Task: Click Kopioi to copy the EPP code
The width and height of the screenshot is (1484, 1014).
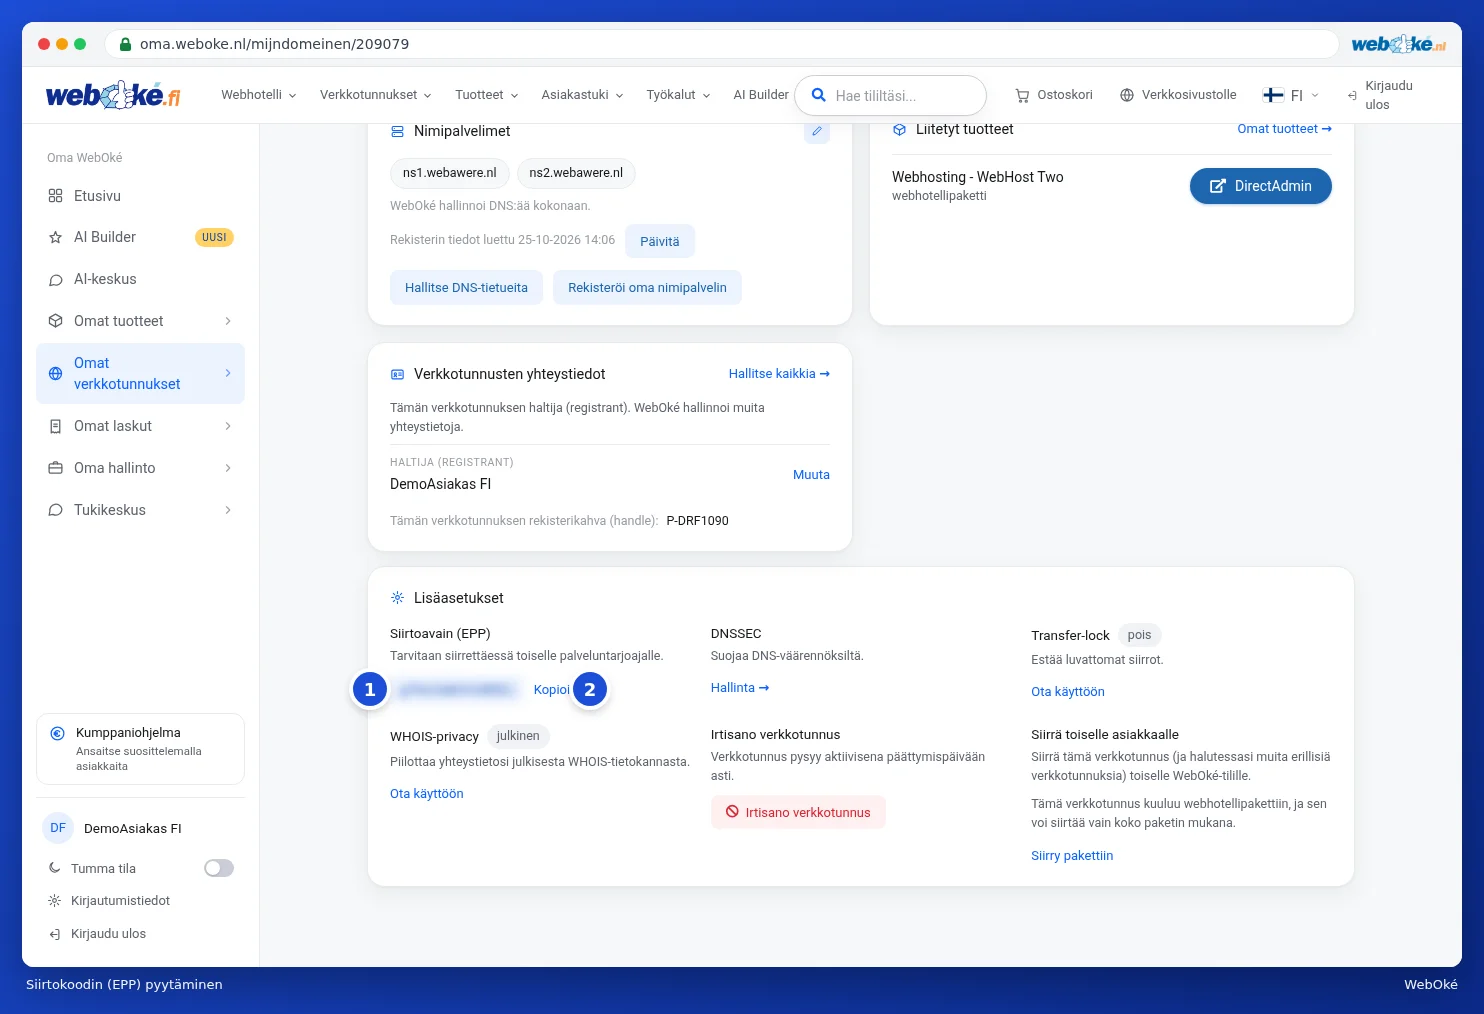Action: point(552,690)
